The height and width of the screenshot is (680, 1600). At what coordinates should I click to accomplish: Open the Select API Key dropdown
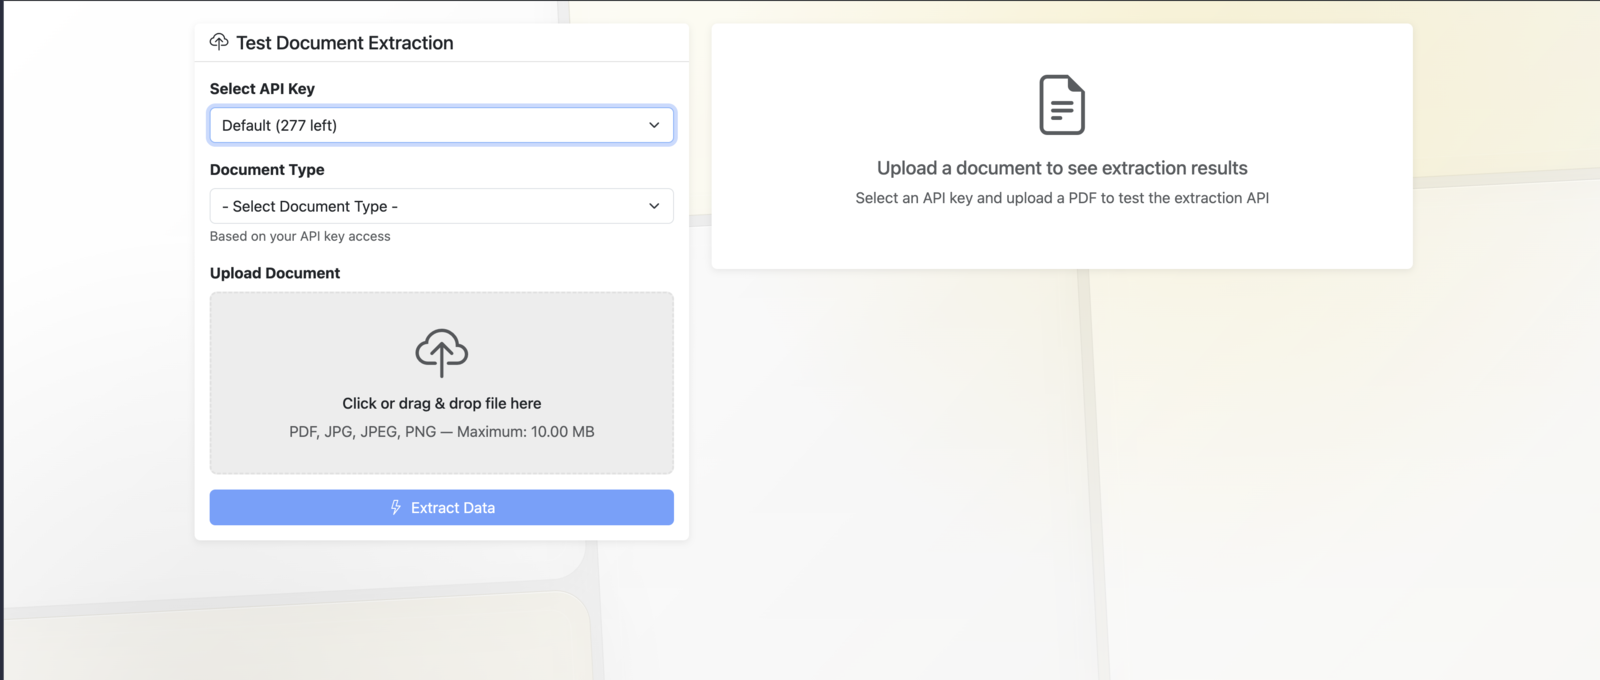coord(441,125)
